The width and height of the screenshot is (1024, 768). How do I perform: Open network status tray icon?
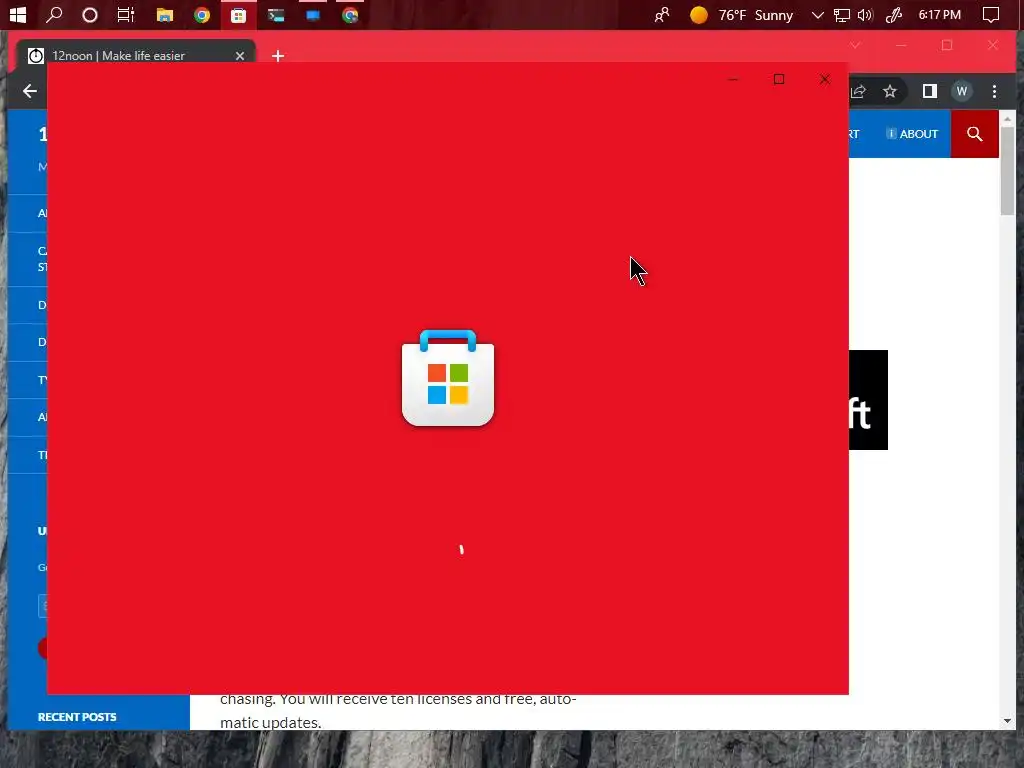pos(842,15)
